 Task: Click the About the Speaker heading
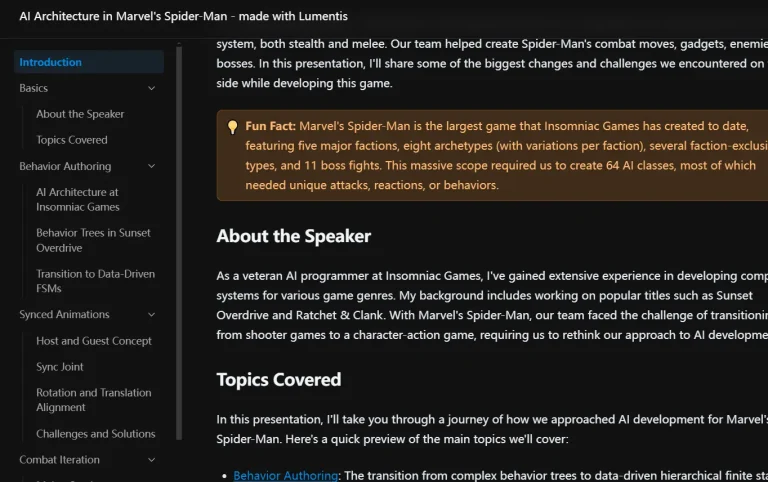(293, 236)
